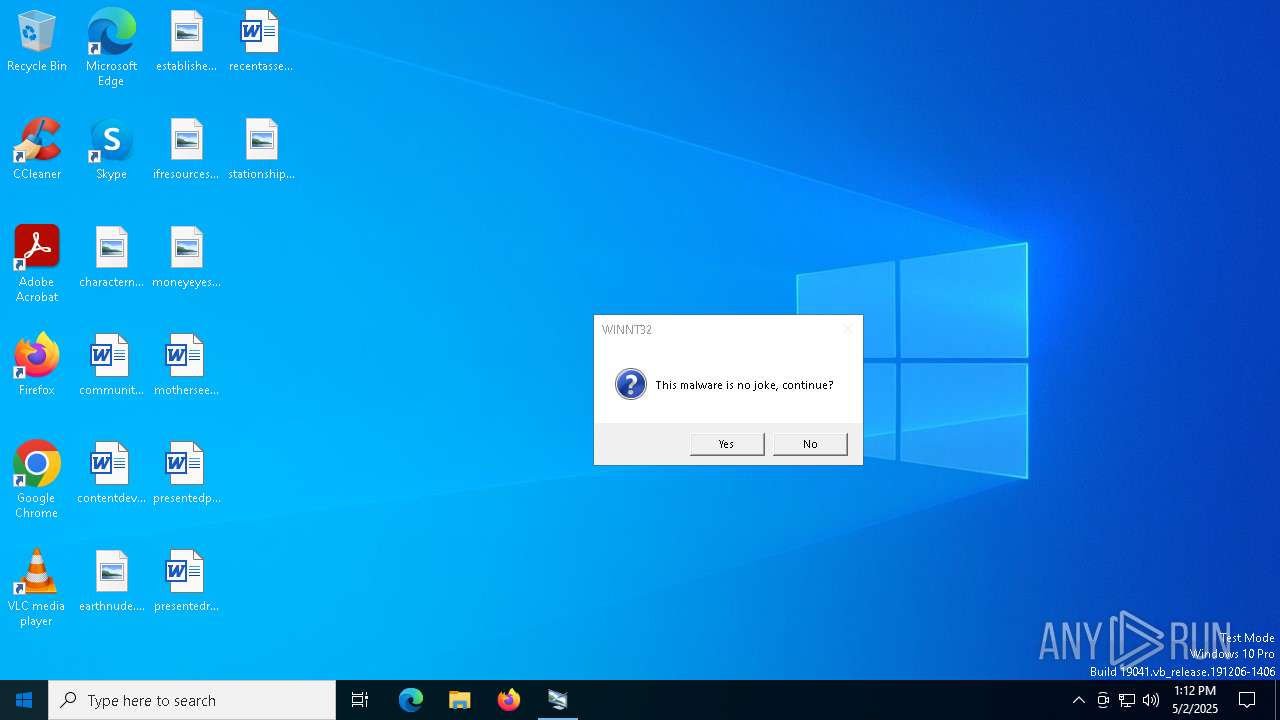Select the 'earthnude...' image file icon
The image size is (1280, 720).
111,582
